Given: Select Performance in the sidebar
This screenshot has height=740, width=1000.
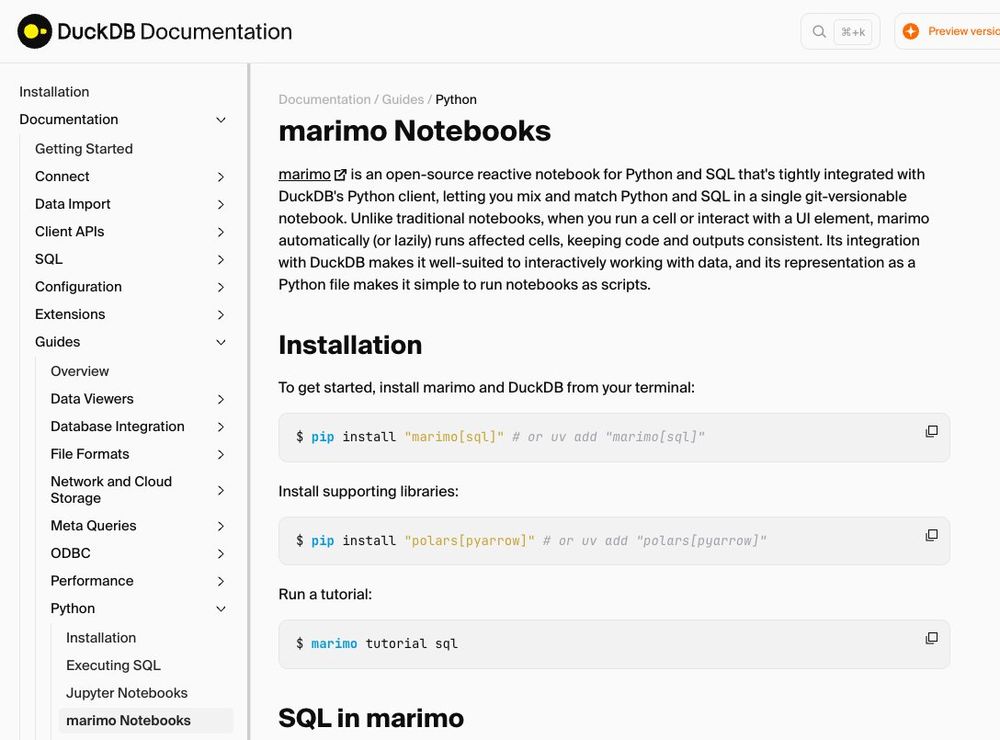Looking at the screenshot, I should (92, 581).
